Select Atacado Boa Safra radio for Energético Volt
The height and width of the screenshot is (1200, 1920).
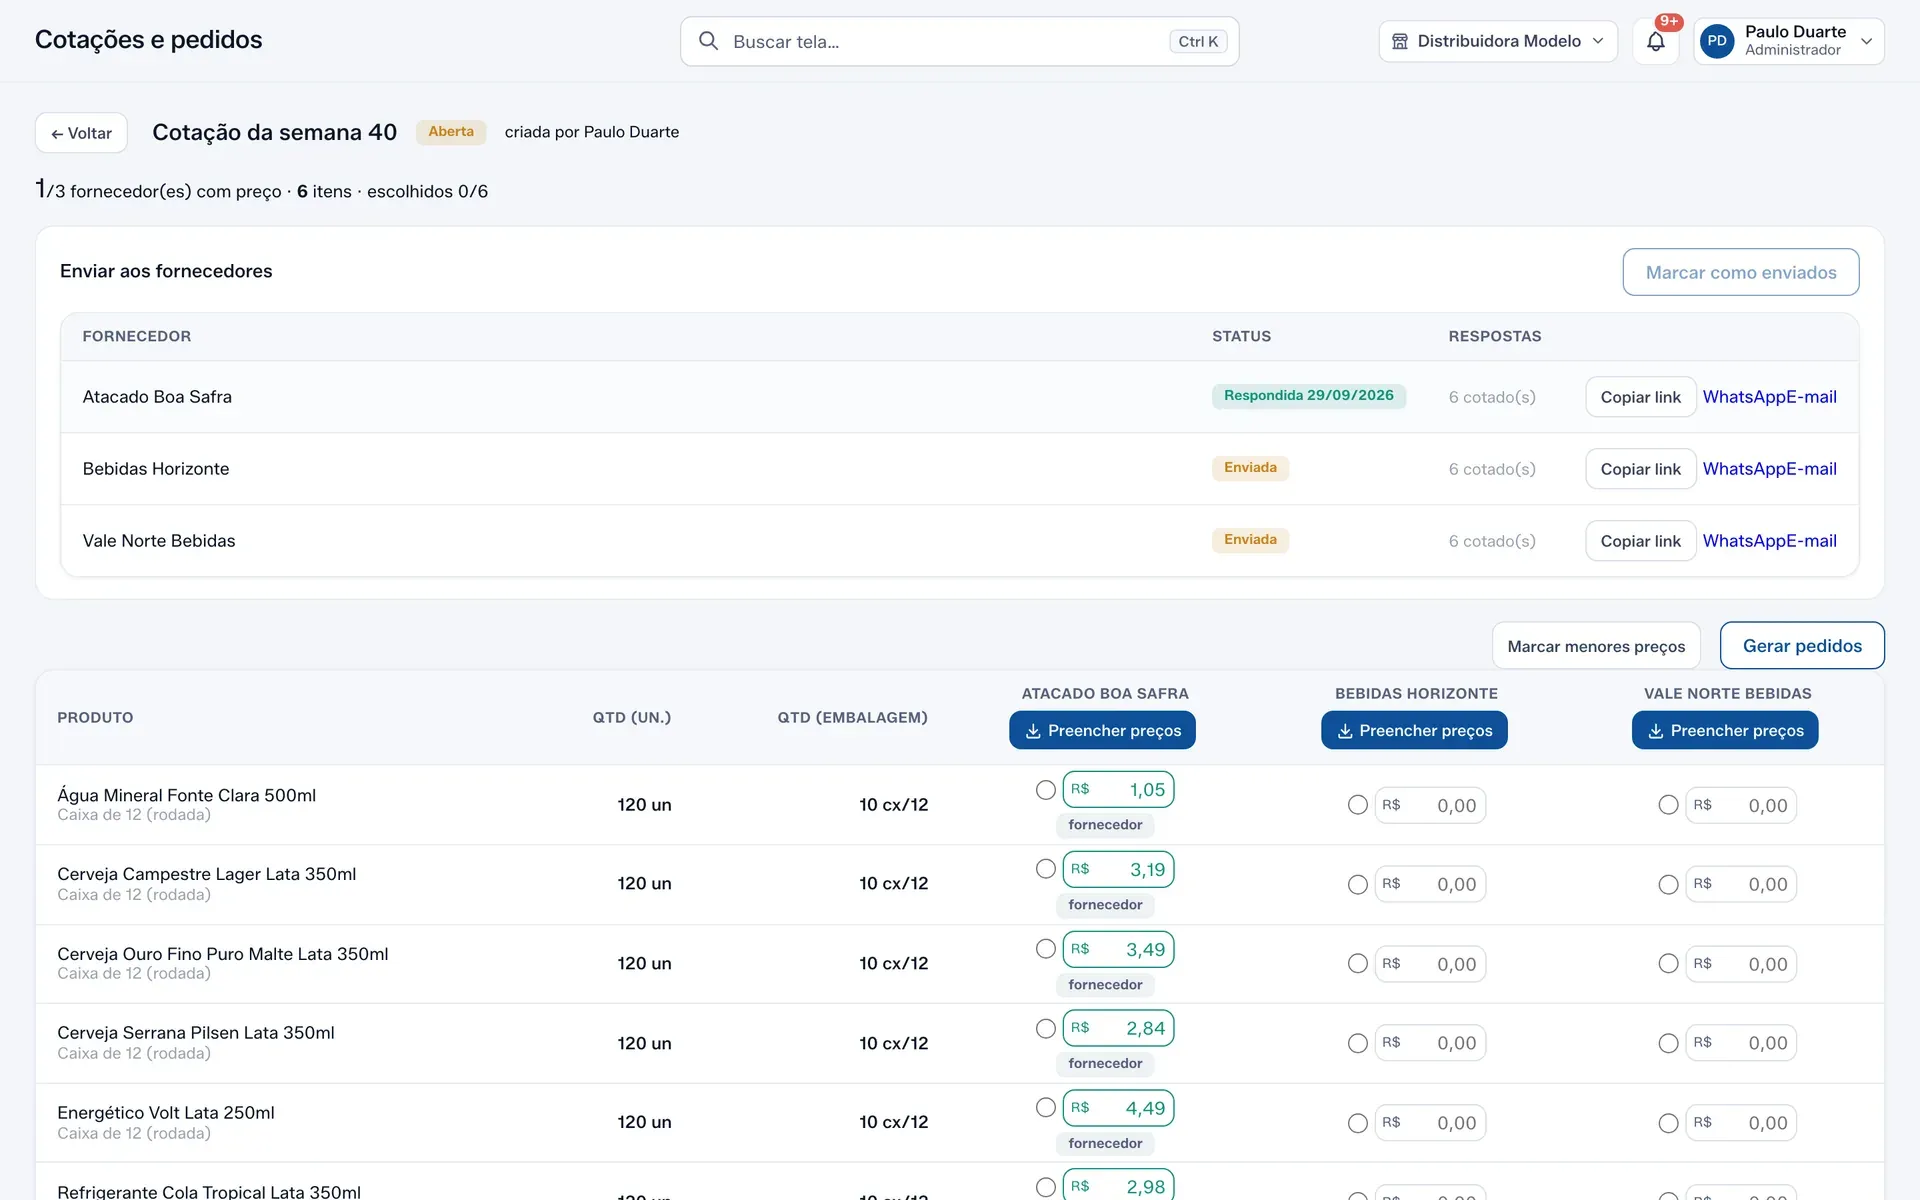point(1046,1108)
